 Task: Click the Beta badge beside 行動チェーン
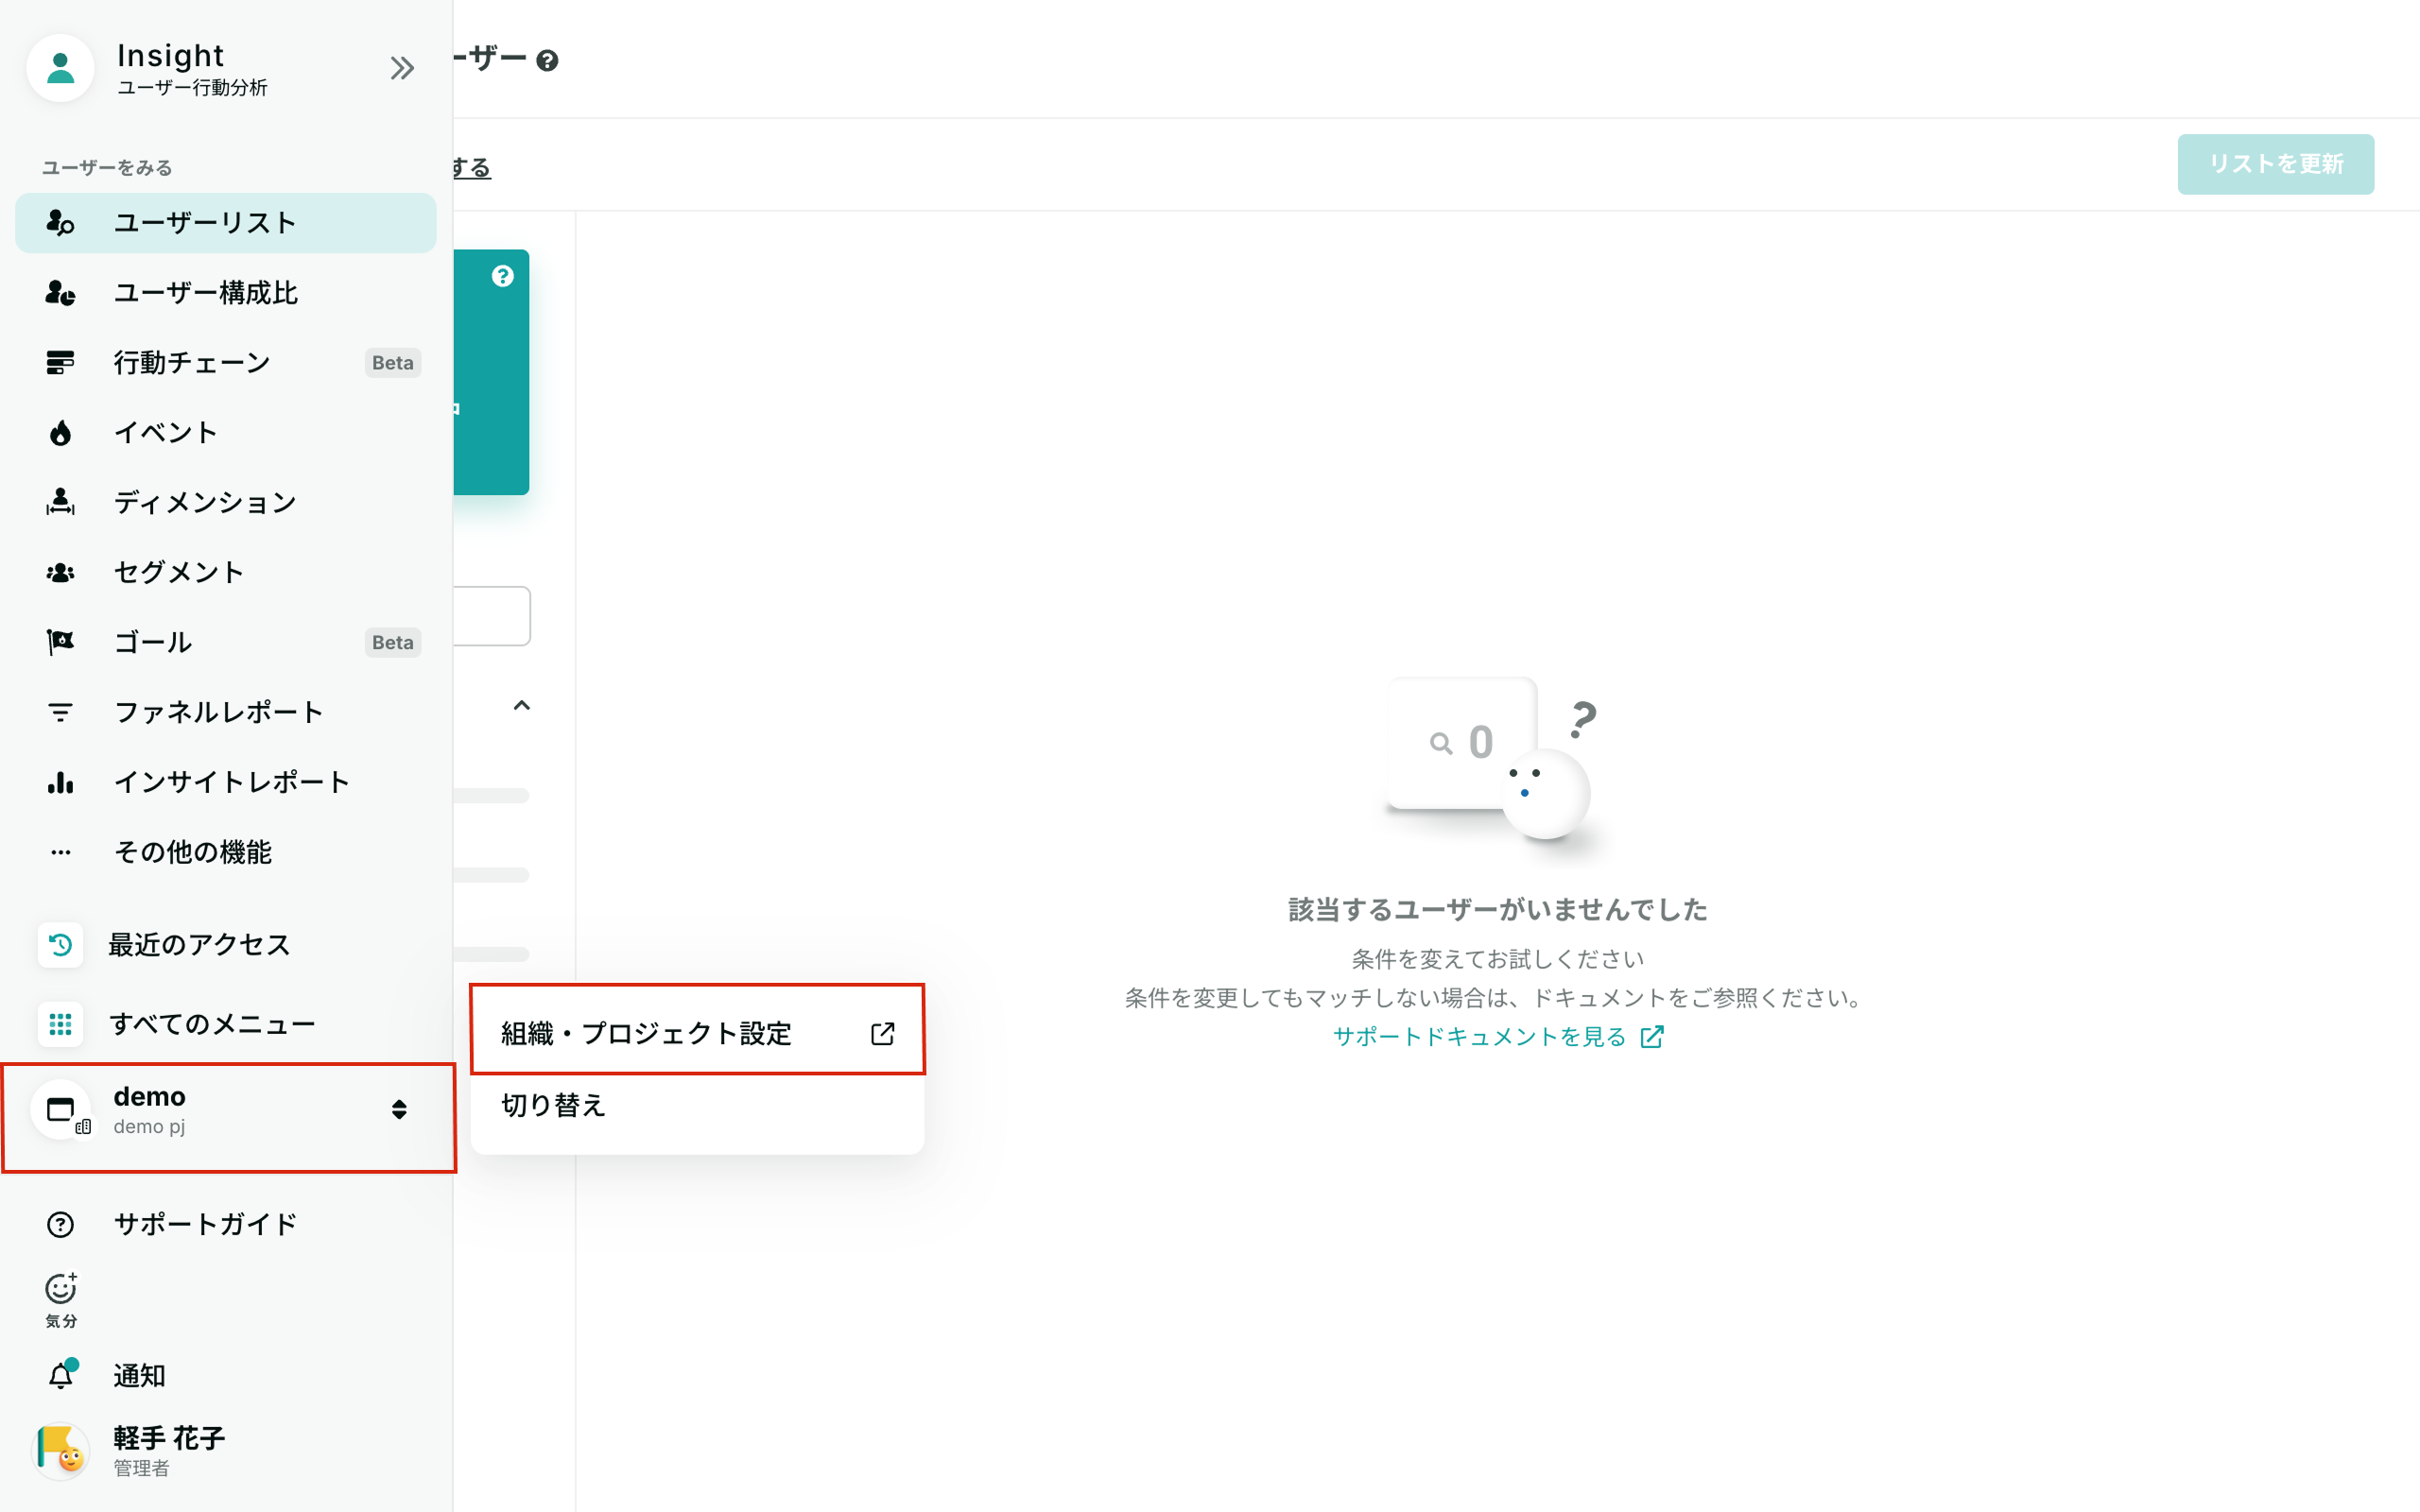(x=393, y=363)
